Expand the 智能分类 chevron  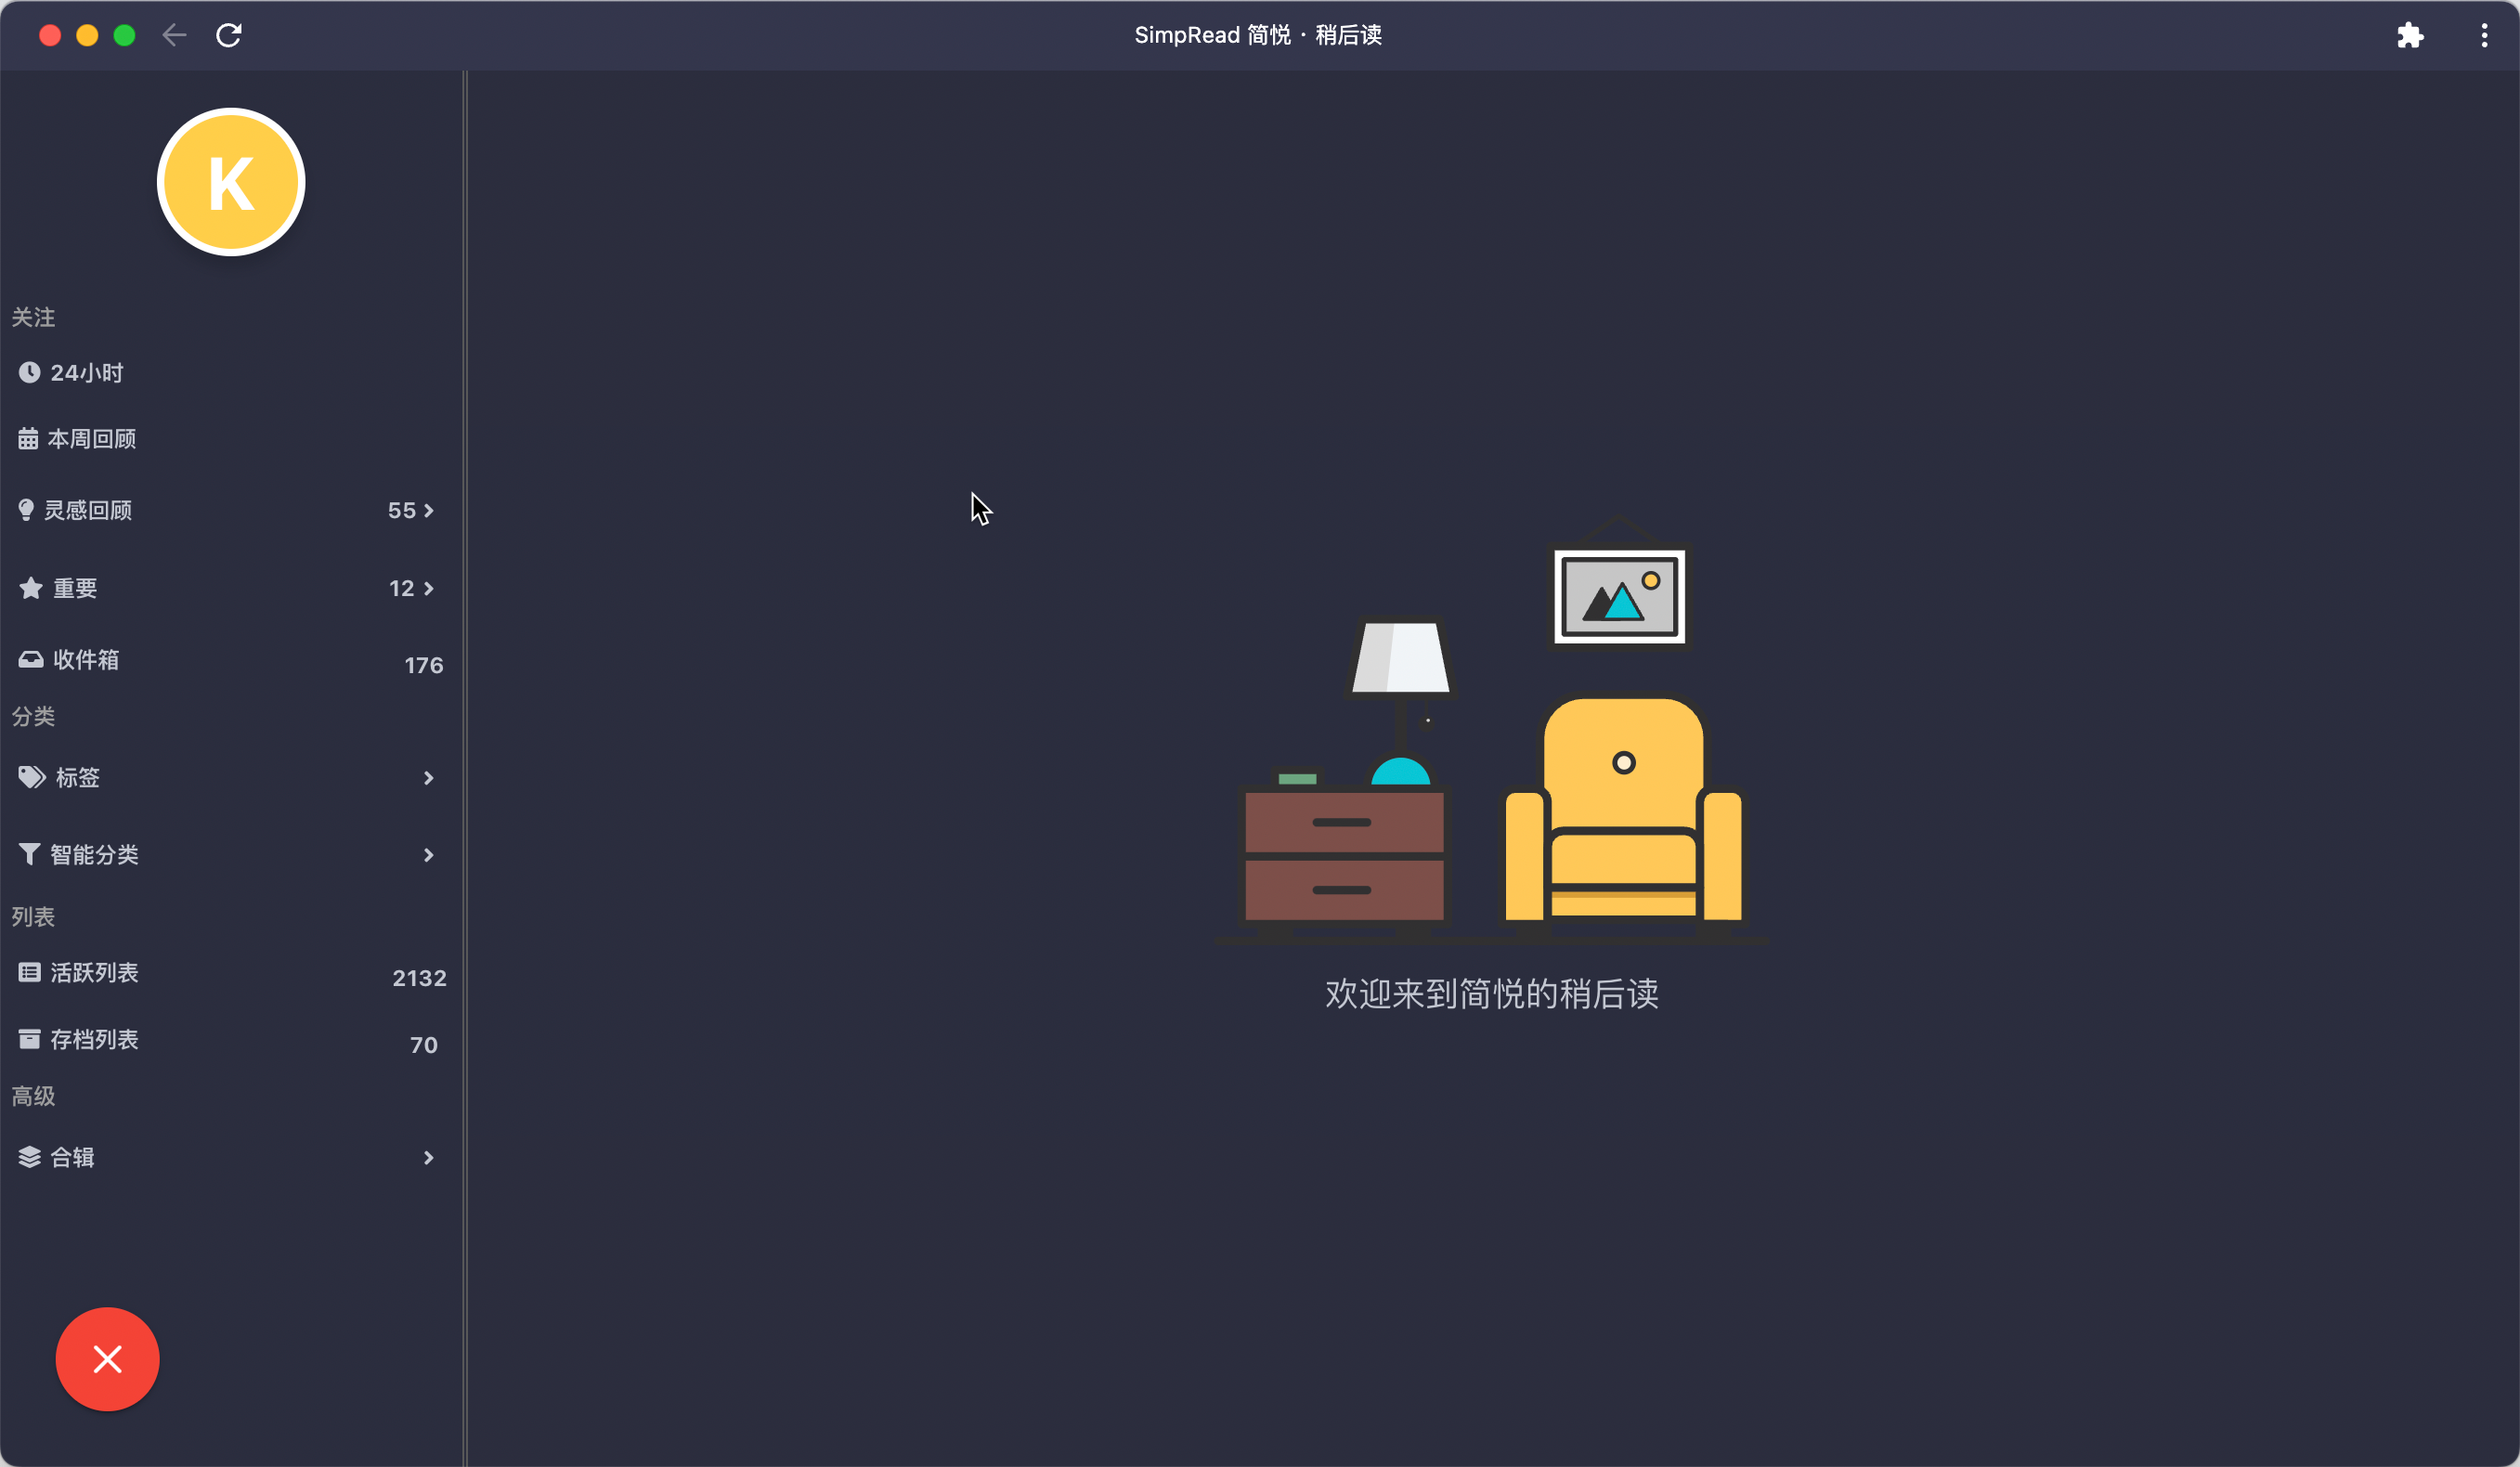428,855
